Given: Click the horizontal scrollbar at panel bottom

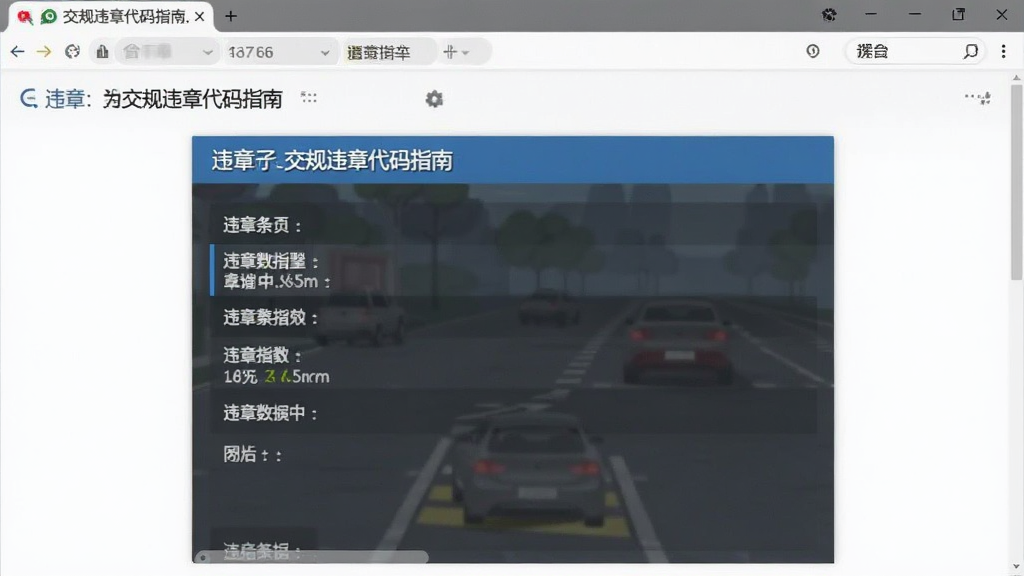Looking at the screenshot, I should (312, 557).
